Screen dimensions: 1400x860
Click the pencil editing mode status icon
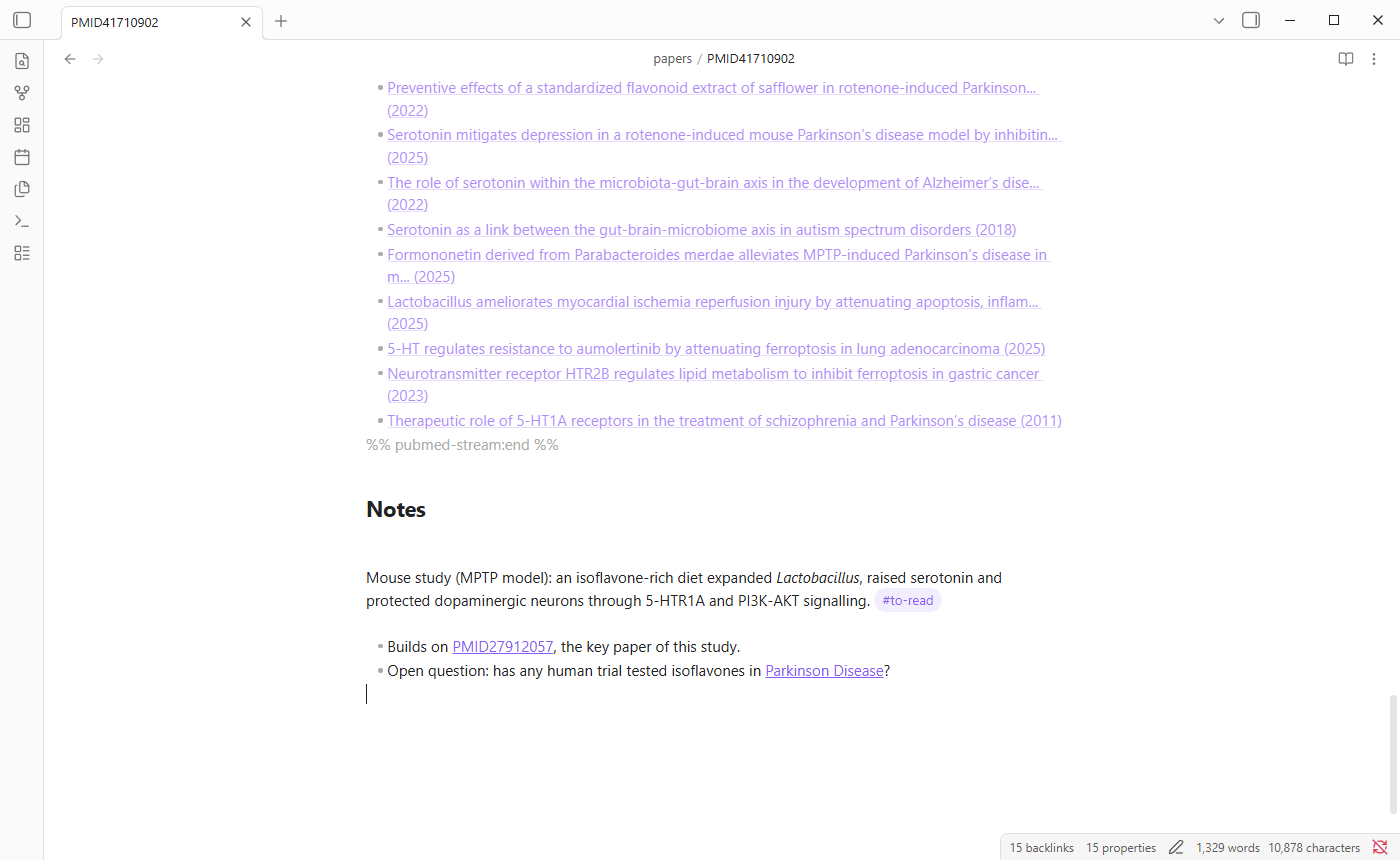1176,847
